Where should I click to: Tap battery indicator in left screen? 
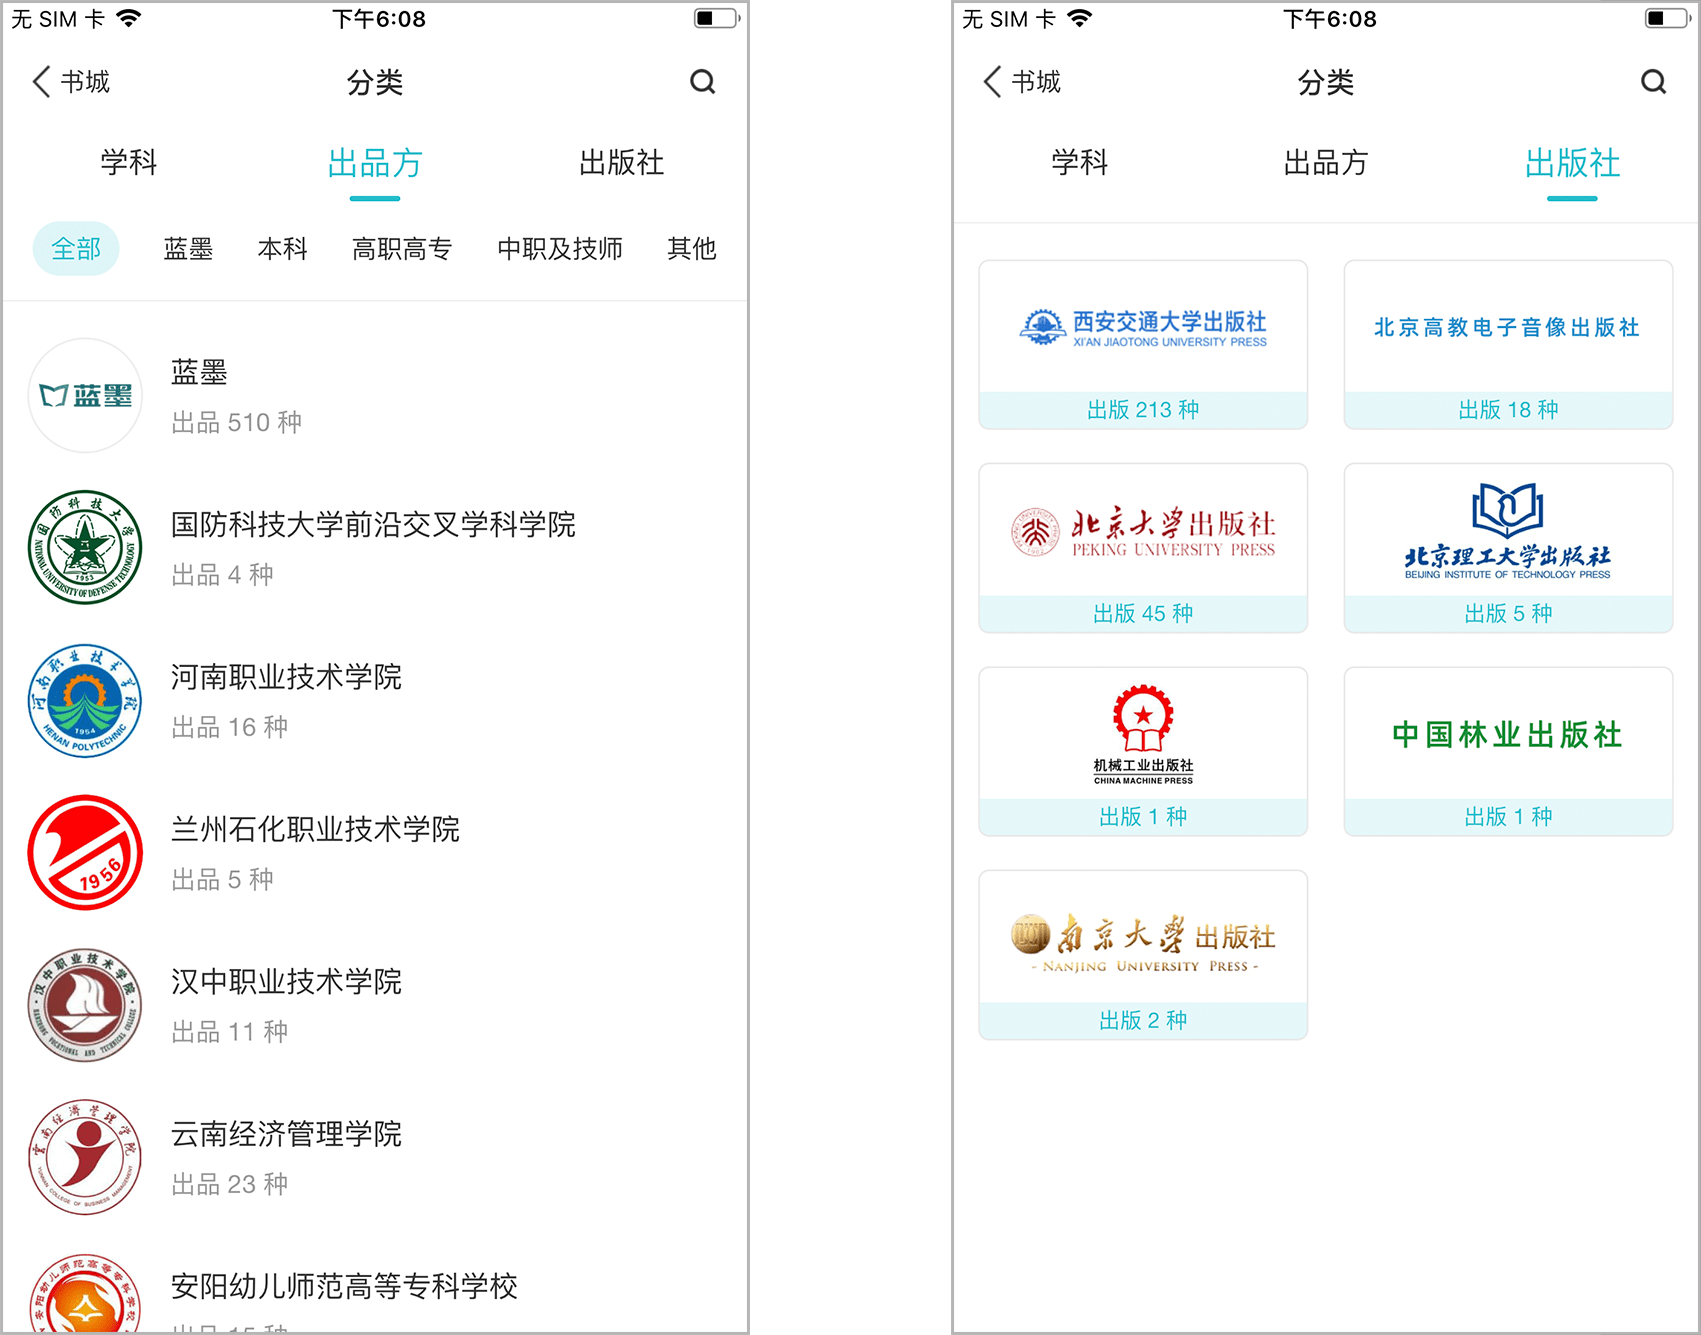pyautogui.click(x=717, y=18)
